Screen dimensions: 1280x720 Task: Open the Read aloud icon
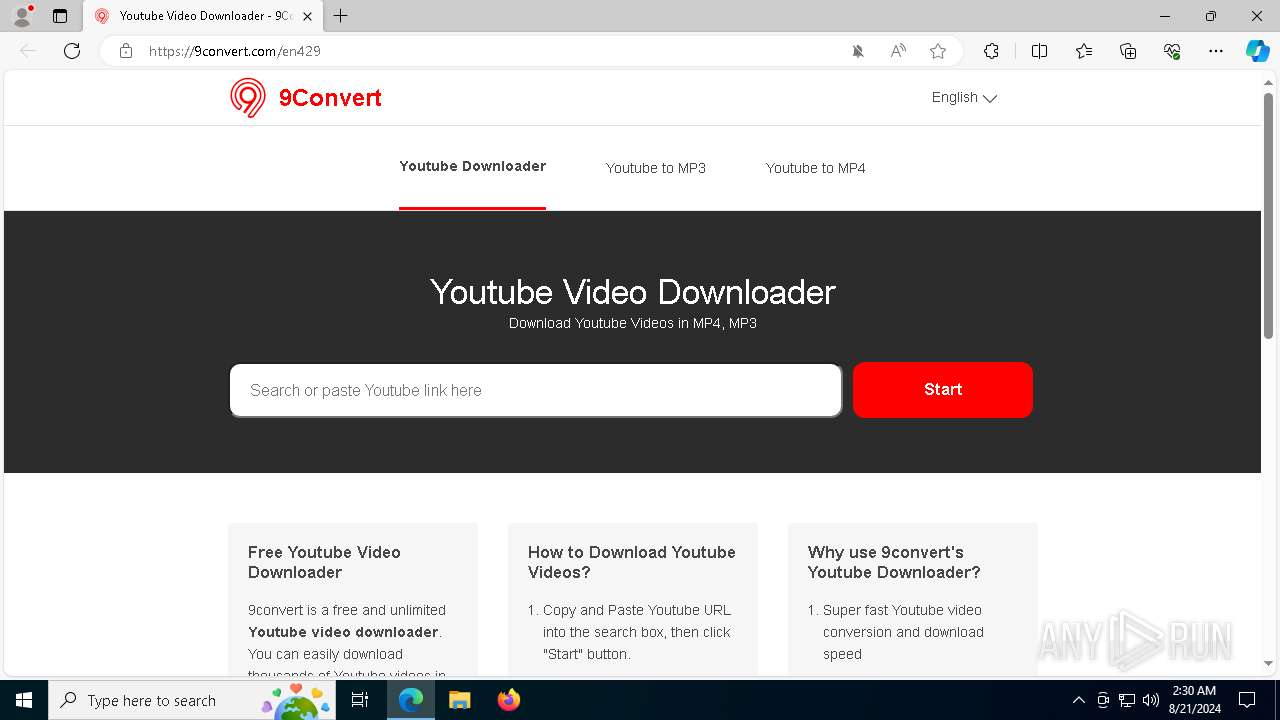pos(898,51)
